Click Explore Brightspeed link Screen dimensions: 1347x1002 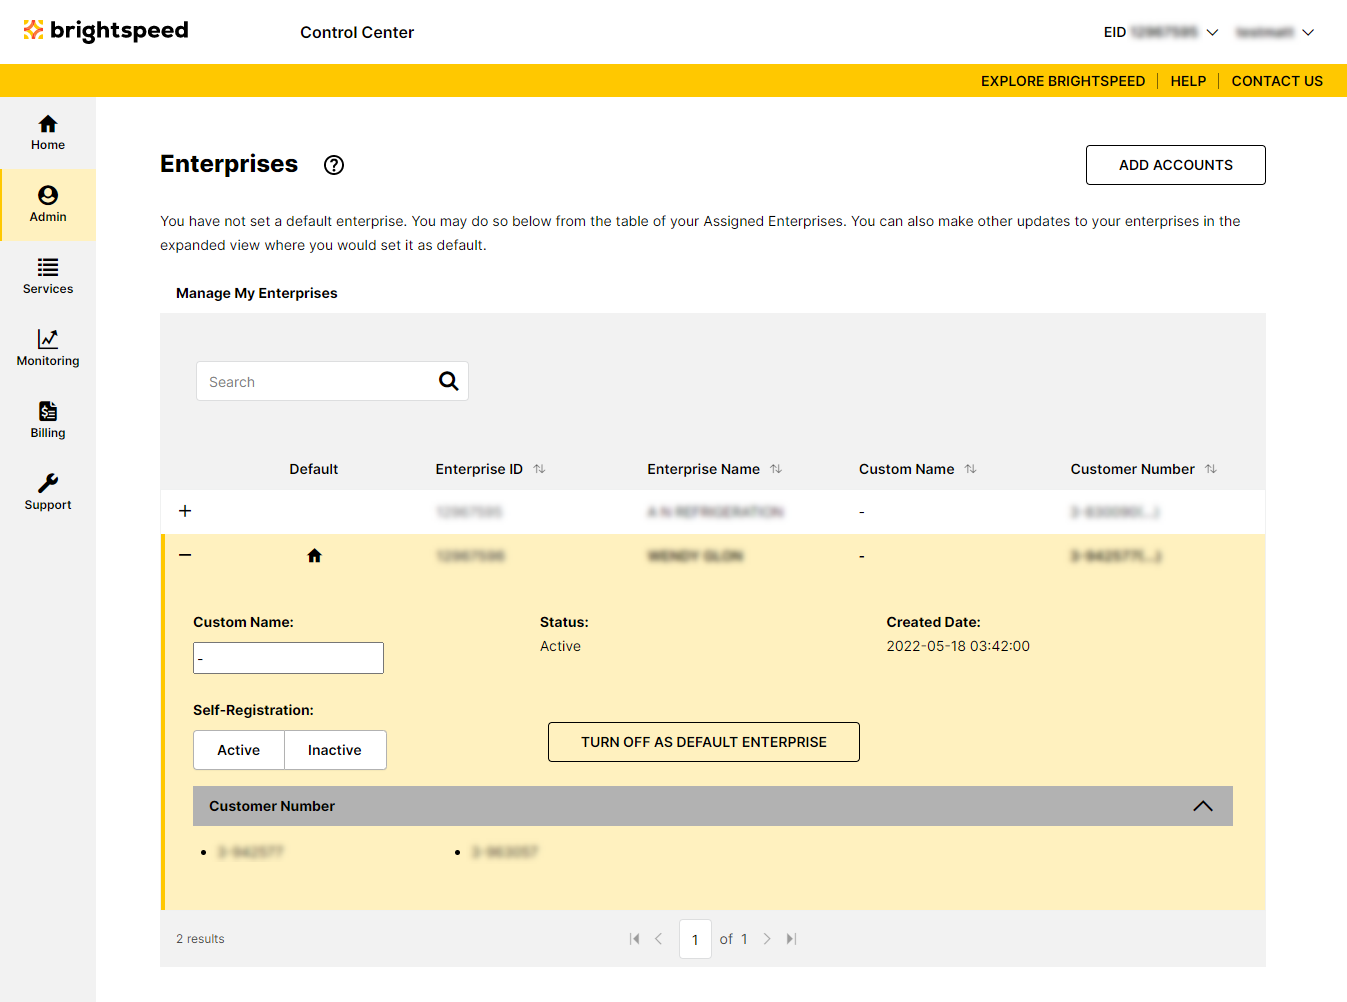click(1063, 81)
